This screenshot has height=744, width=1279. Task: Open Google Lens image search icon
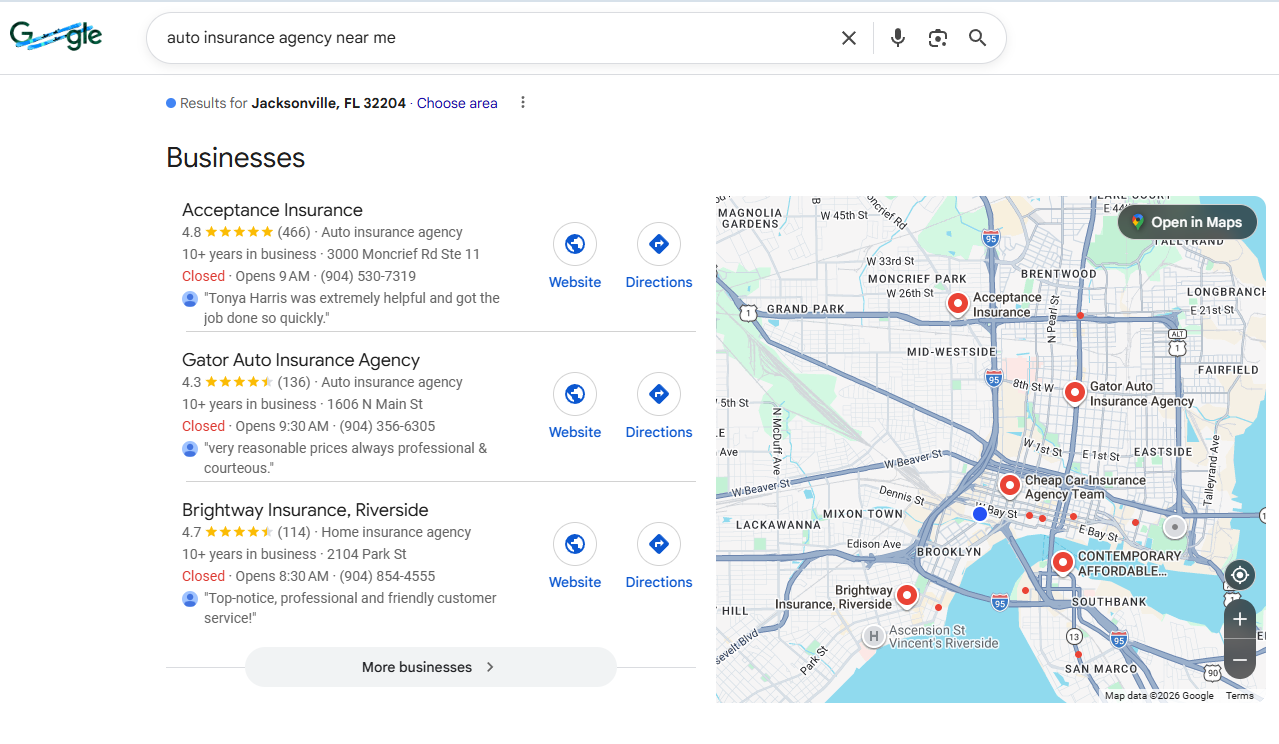[x=937, y=38]
